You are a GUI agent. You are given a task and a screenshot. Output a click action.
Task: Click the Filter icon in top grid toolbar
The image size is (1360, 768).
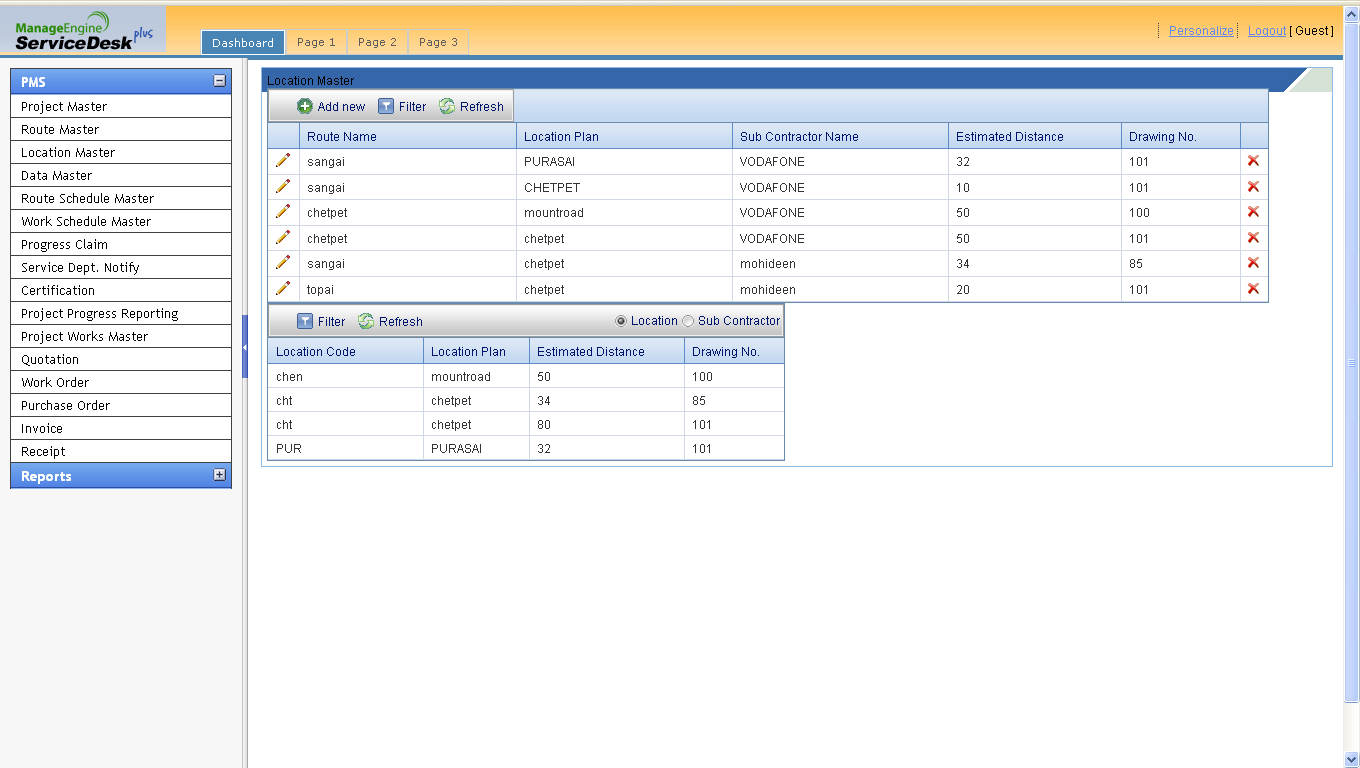(x=386, y=106)
